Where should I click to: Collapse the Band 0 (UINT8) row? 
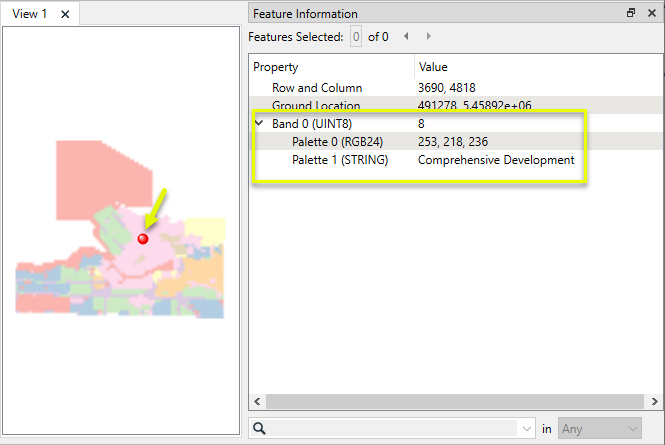259,124
